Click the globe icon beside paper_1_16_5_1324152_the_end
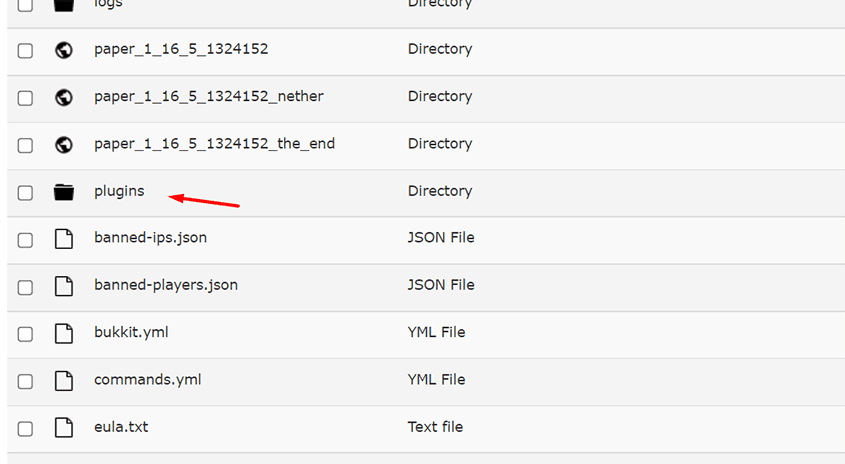The image size is (845, 464). pos(64,145)
